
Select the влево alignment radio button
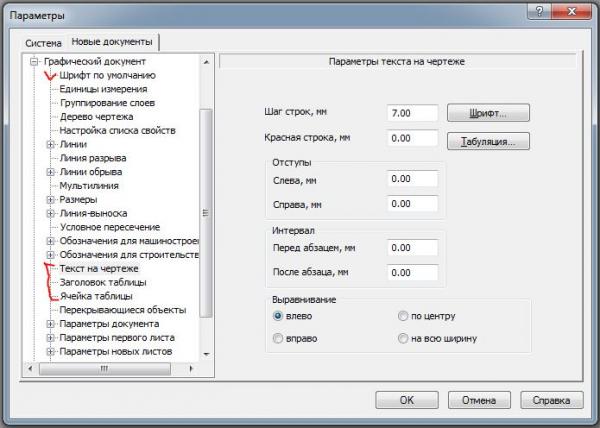coord(278,316)
